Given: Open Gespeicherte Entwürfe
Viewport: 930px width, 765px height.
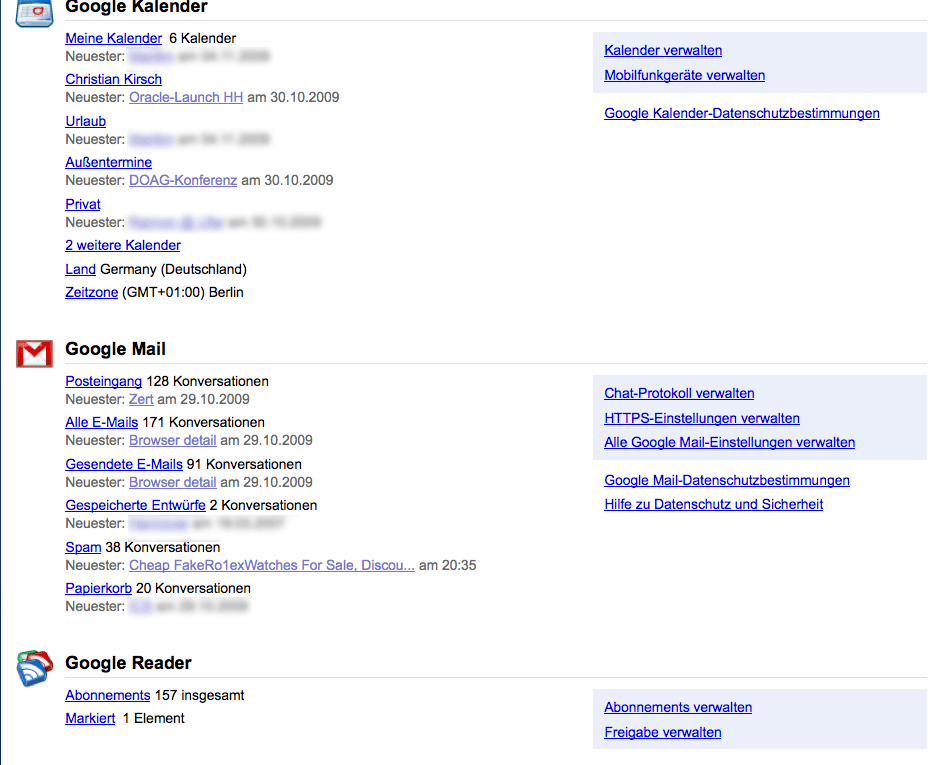Looking at the screenshot, I should [x=135, y=505].
